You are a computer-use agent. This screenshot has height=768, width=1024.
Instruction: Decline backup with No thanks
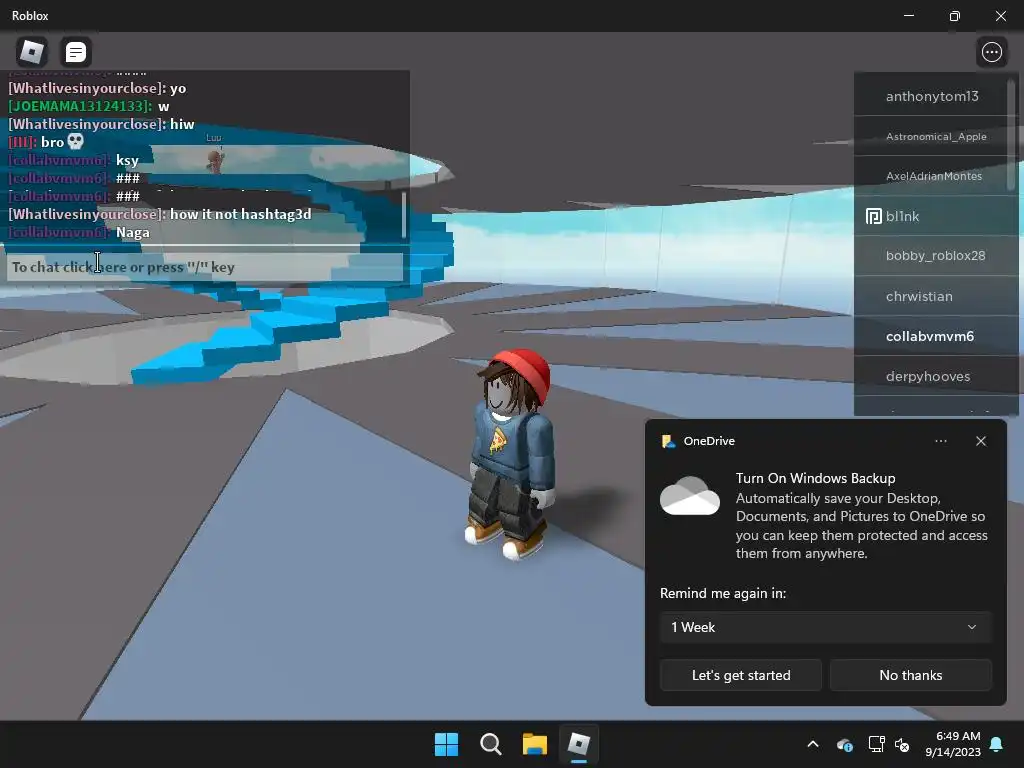[x=910, y=675]
